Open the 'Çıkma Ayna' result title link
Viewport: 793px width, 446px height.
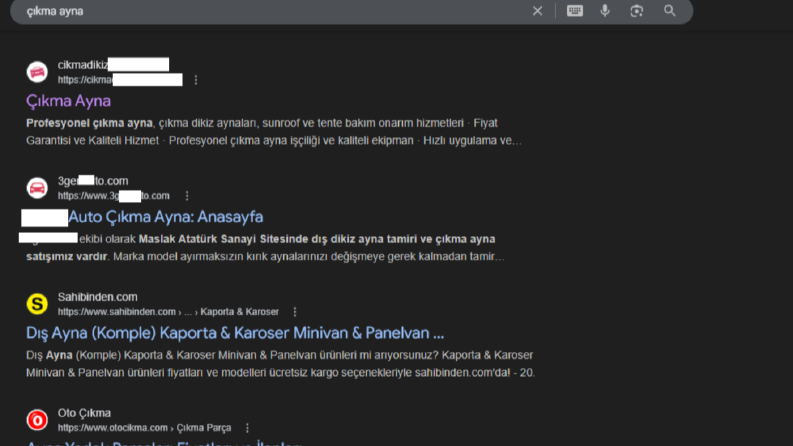68,101
